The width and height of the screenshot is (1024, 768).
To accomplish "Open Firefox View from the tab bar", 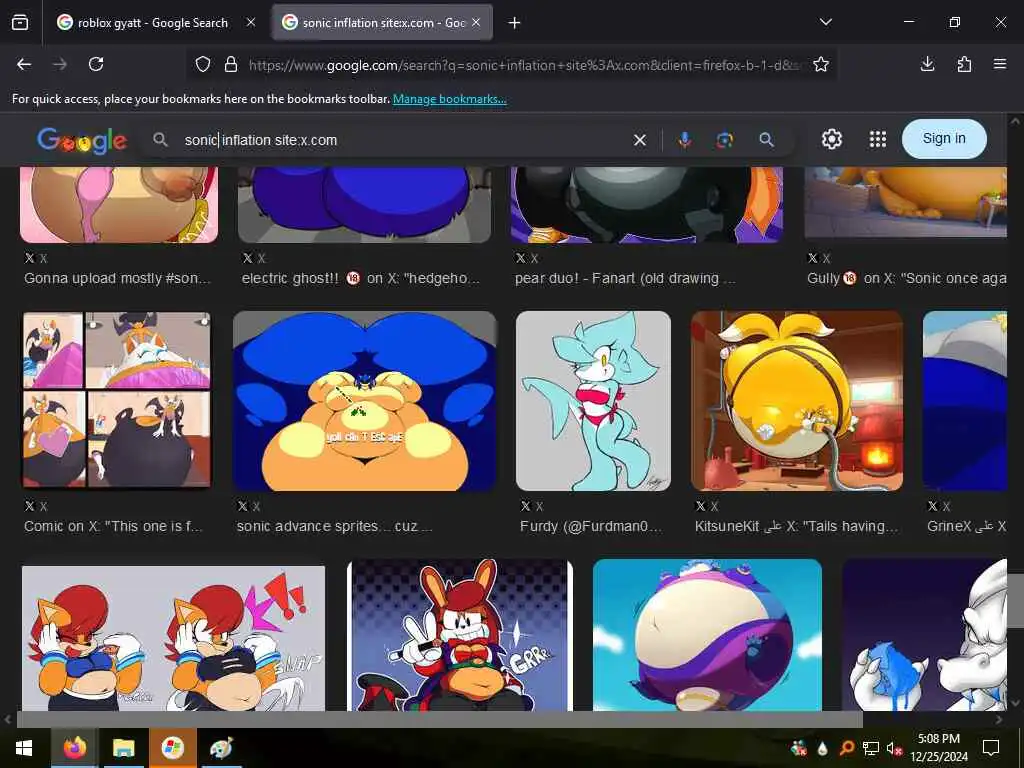I will point(20,23).
